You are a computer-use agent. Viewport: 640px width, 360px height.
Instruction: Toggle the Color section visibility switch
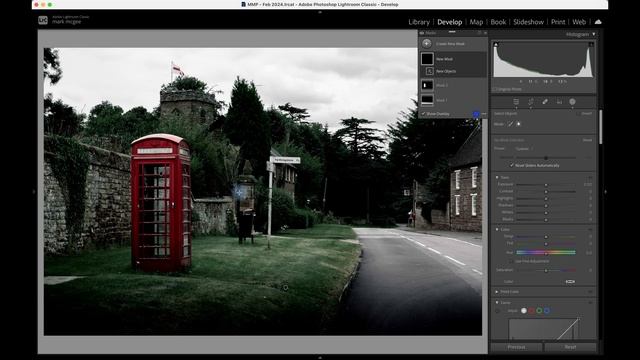click(x=590, y=229)
